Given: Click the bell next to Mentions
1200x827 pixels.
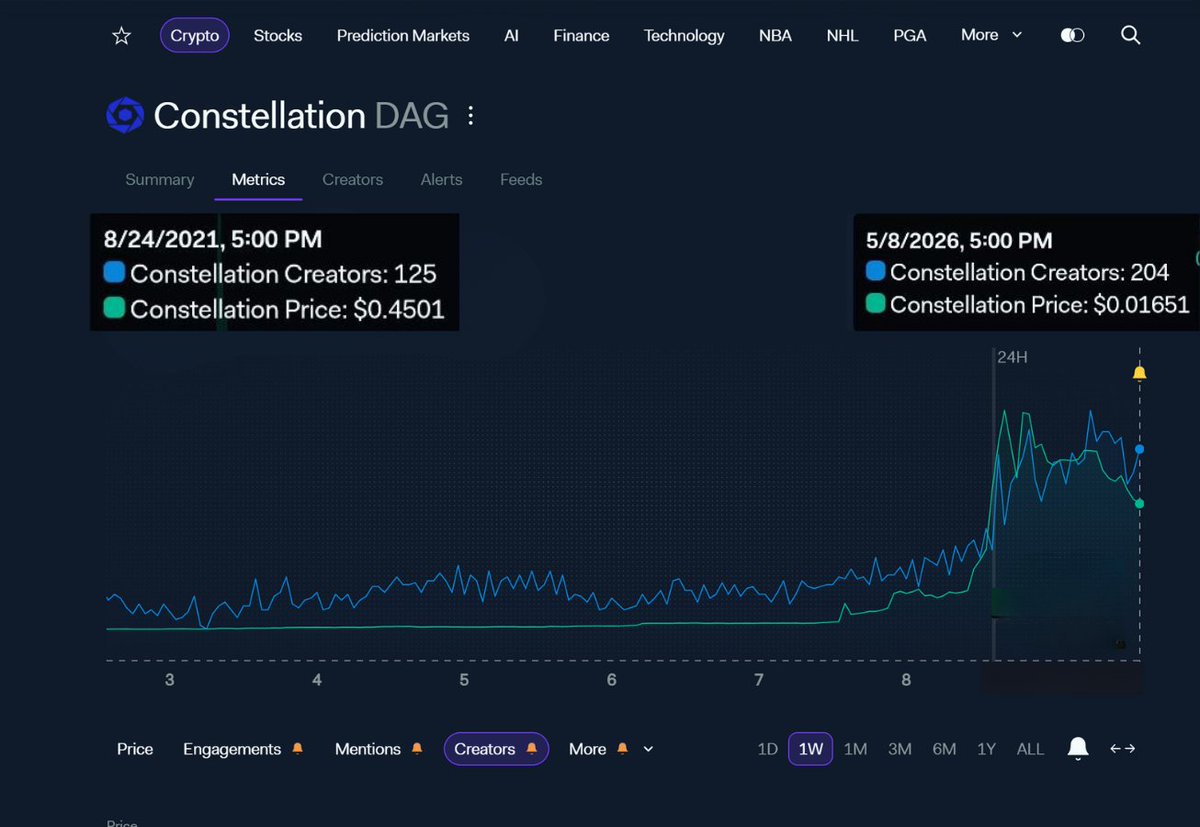Looking at the screenshot, I should click(x=417, y=749).
